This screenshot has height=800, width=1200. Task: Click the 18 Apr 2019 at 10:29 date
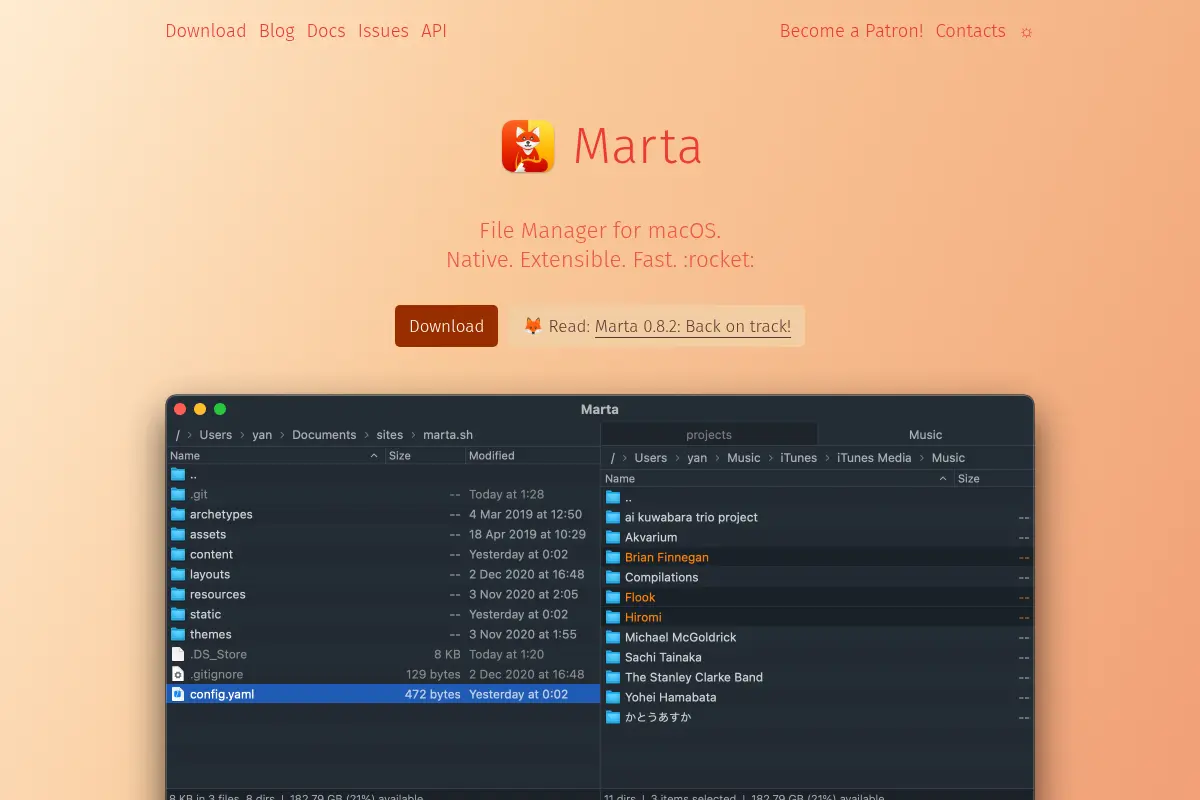(527, 534)
